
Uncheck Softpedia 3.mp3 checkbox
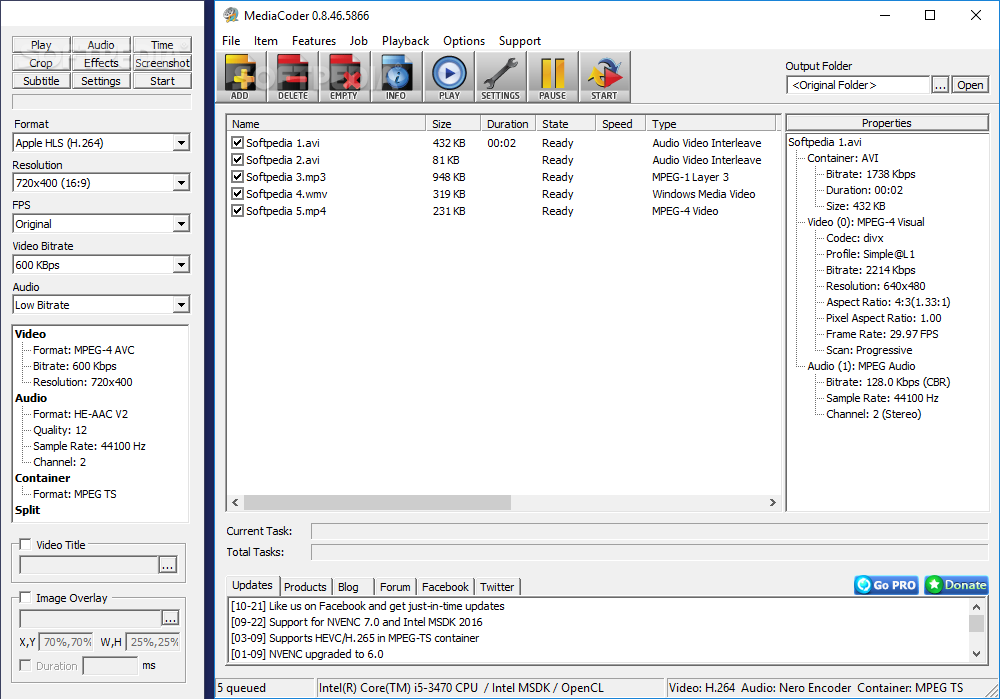point(237,177)
